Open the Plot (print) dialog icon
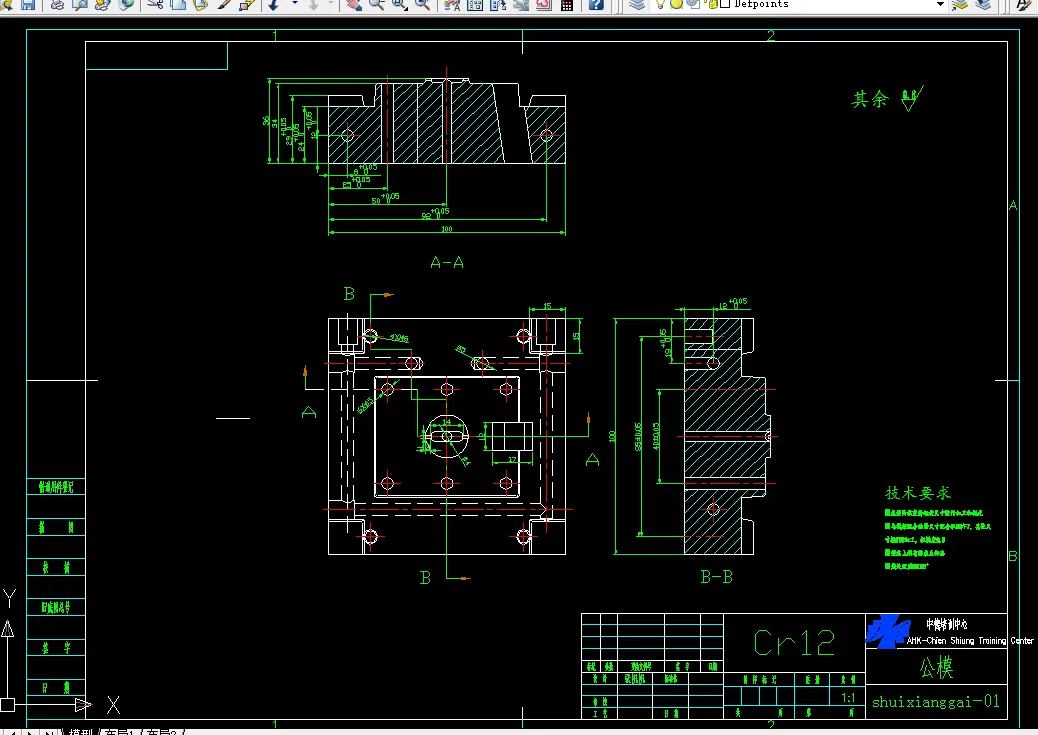Image resolution: width=1038 pixels, height=735 pixels. coord(58,5)
